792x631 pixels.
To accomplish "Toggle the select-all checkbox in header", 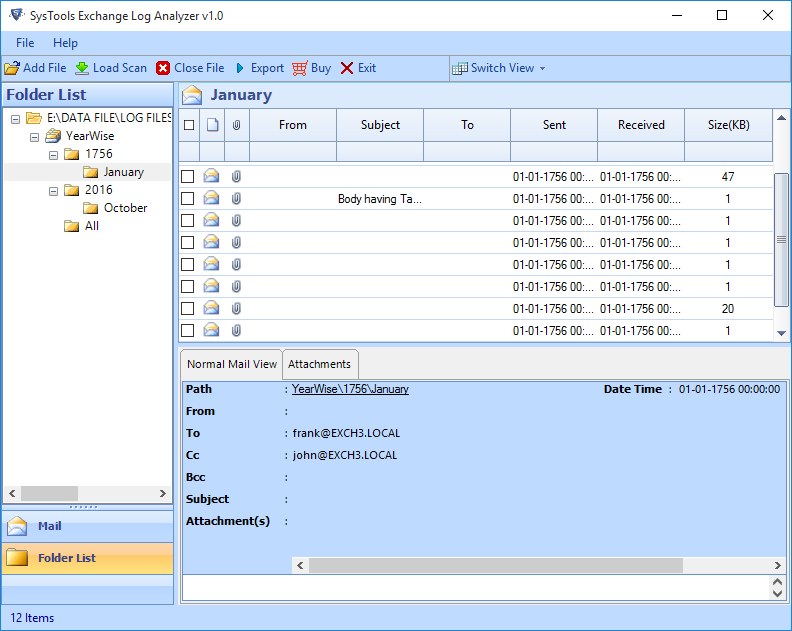I will (x=189, y=125).
